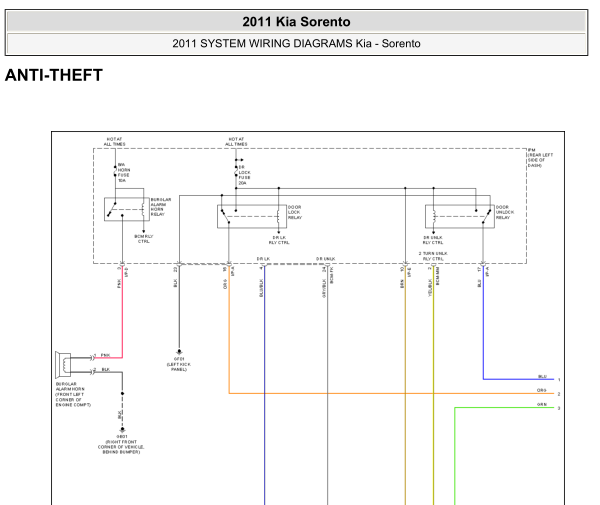Screen dimensions: 600x505
Task: Click the "2 TURN UNLK RLY CTRL" label
Action: (x=433, y=256)
